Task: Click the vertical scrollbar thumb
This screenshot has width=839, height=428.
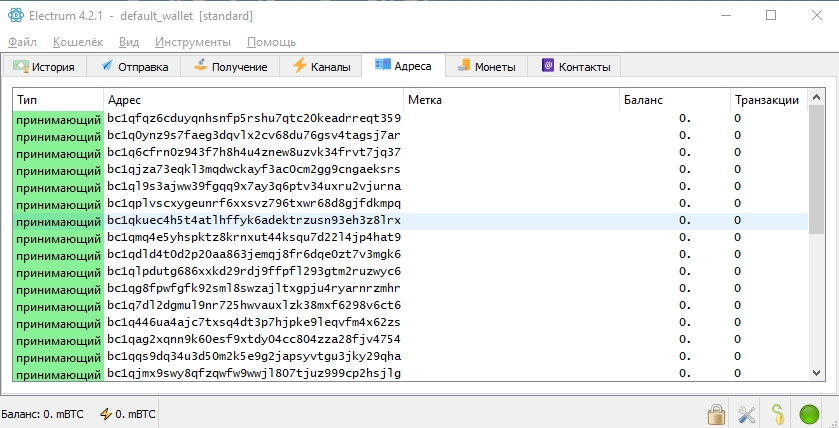Action: (817, 170)
